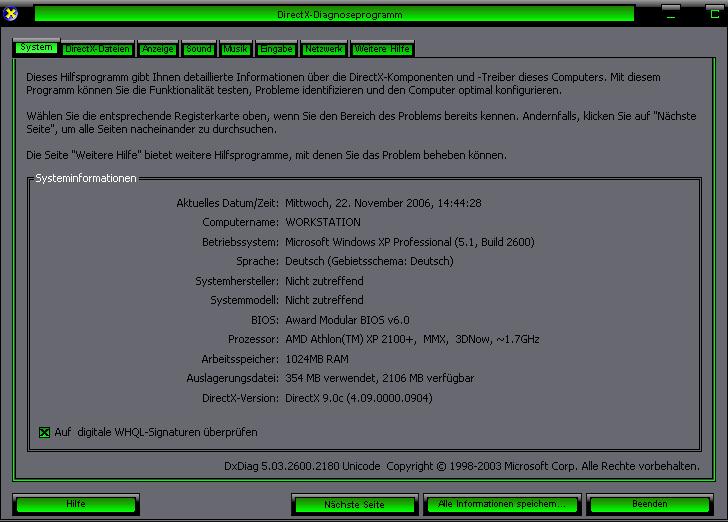Image resolution: width=728 pixels, height=522 pixels.
Task: Click the DxDiag 5.03.2600.2180 copyright line
Action: click(x=462, y=466)
